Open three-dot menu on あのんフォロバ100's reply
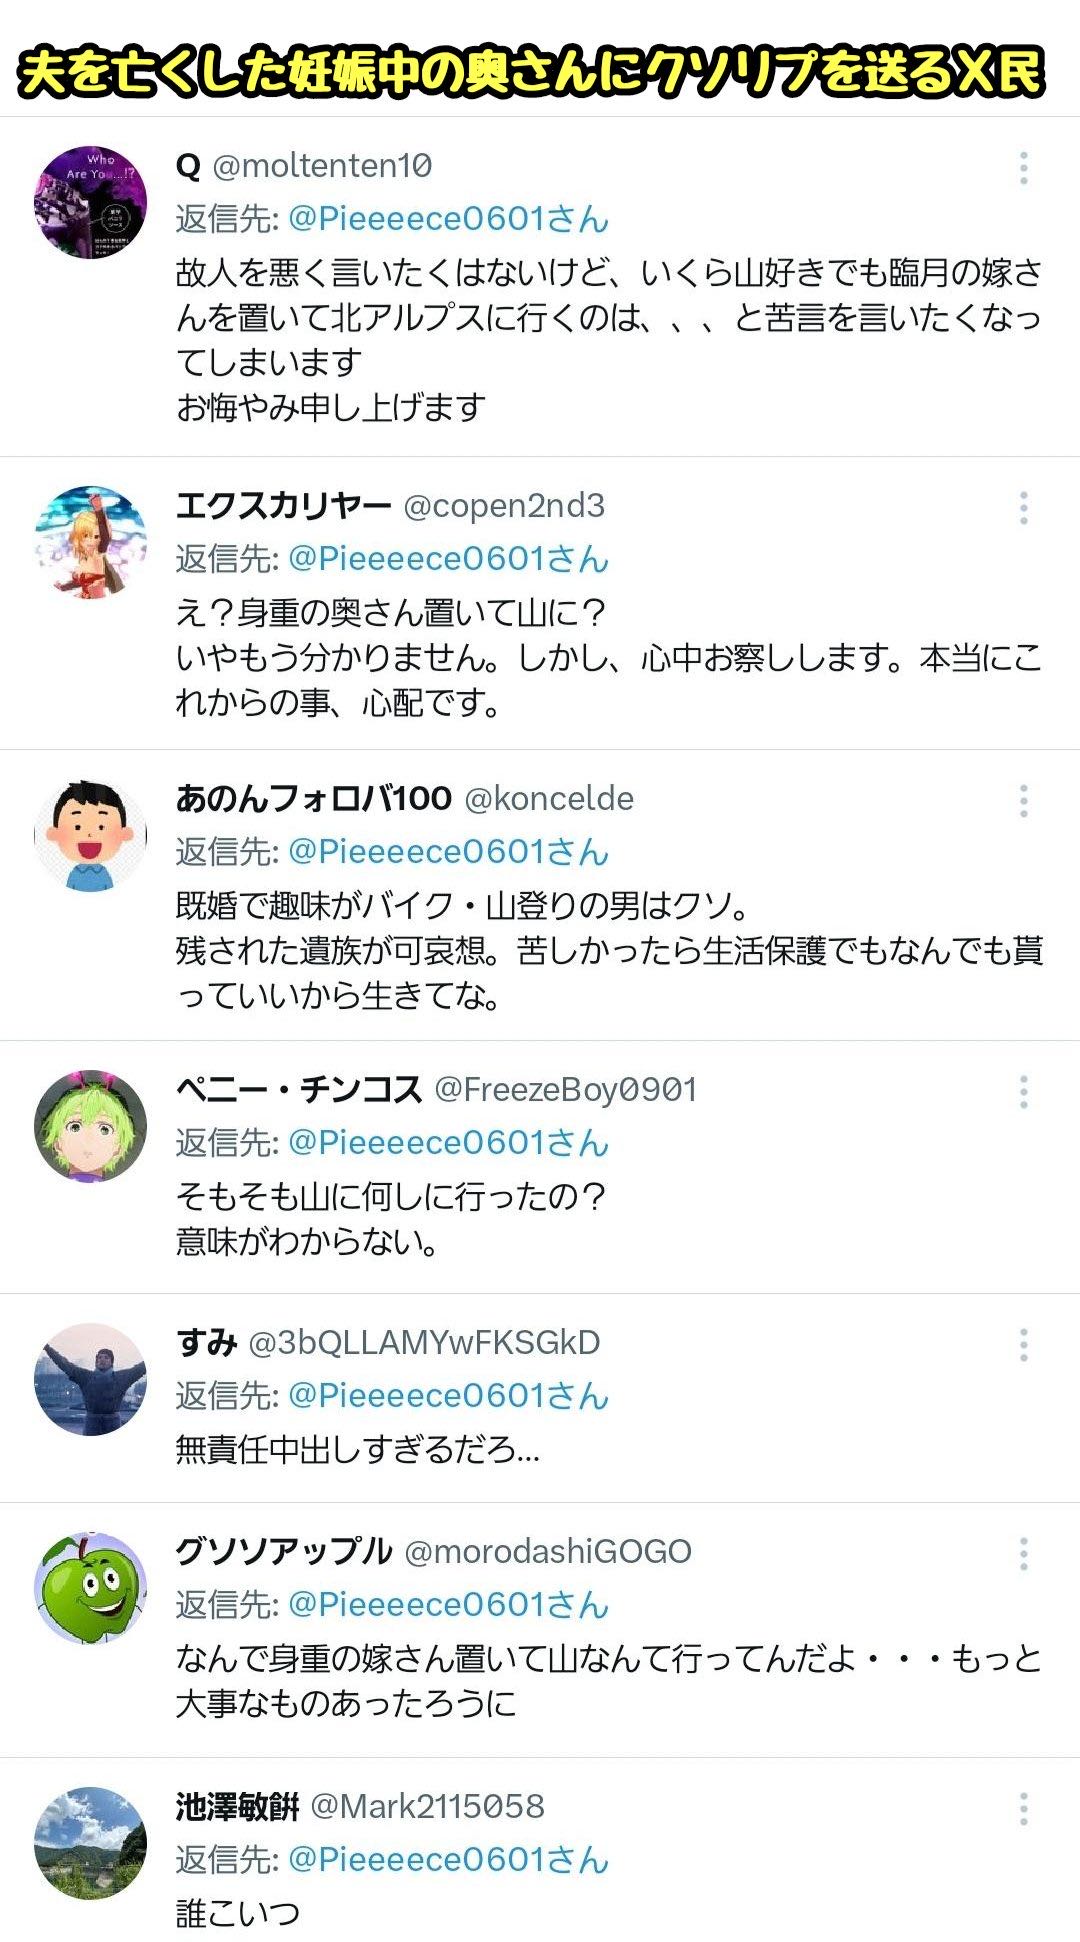Image resolution: width=1080 pixels, height=1942 pixels. coord(1023,801)
